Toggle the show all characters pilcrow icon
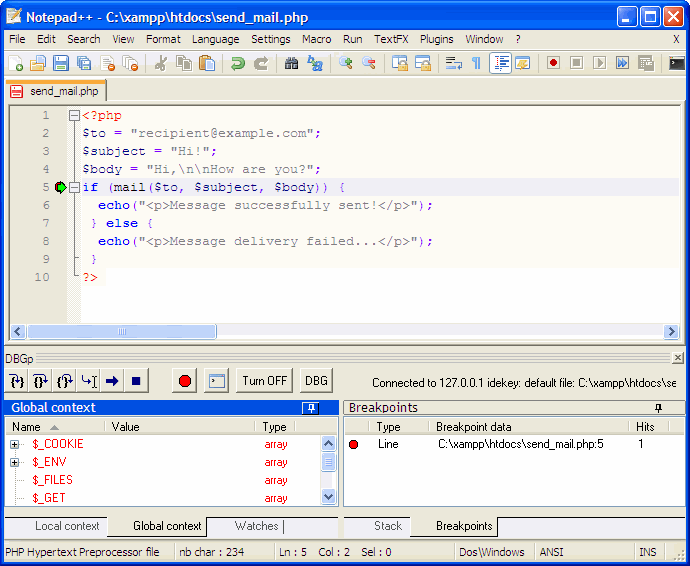The width and height of the screenshot is (690, 566). 476,63
